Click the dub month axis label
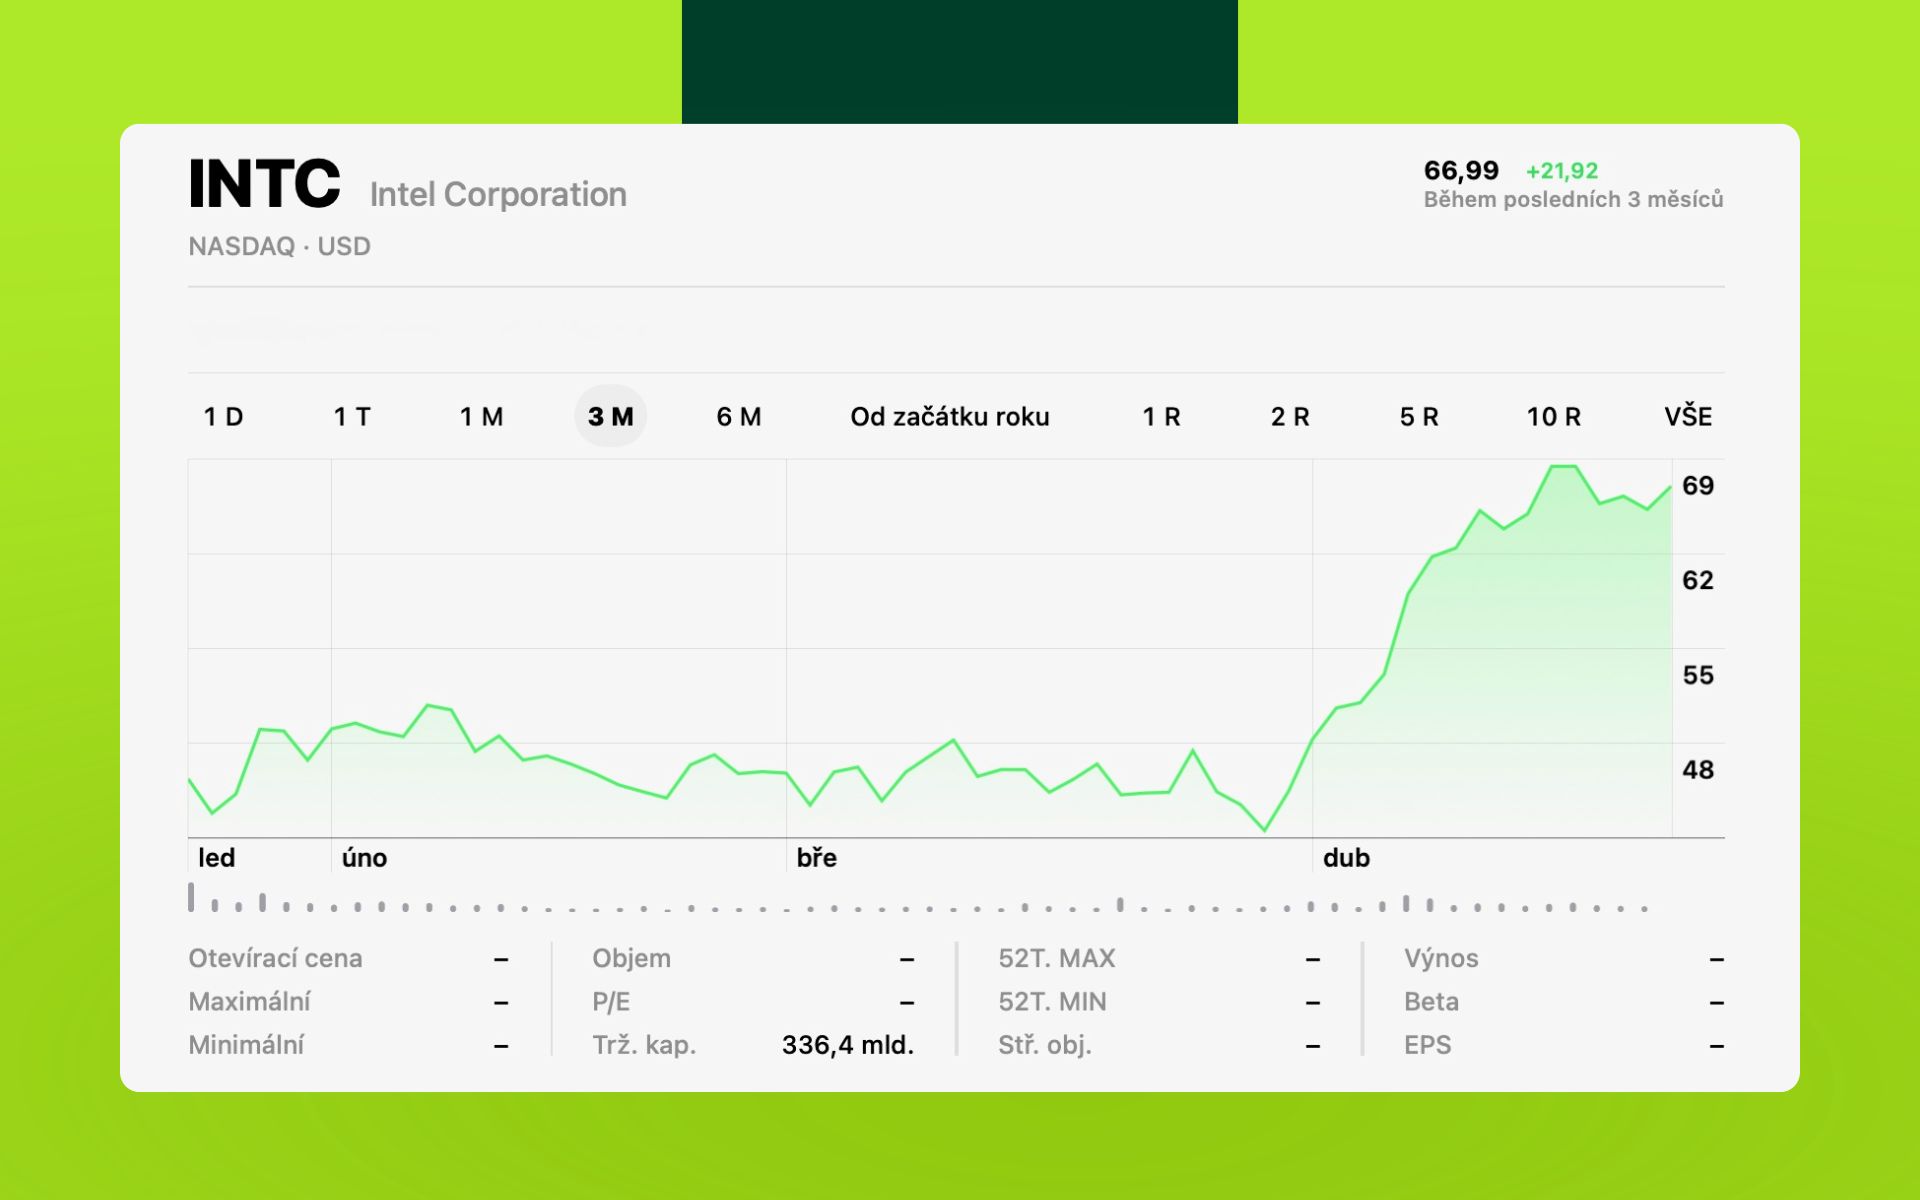 (1346, 858)
